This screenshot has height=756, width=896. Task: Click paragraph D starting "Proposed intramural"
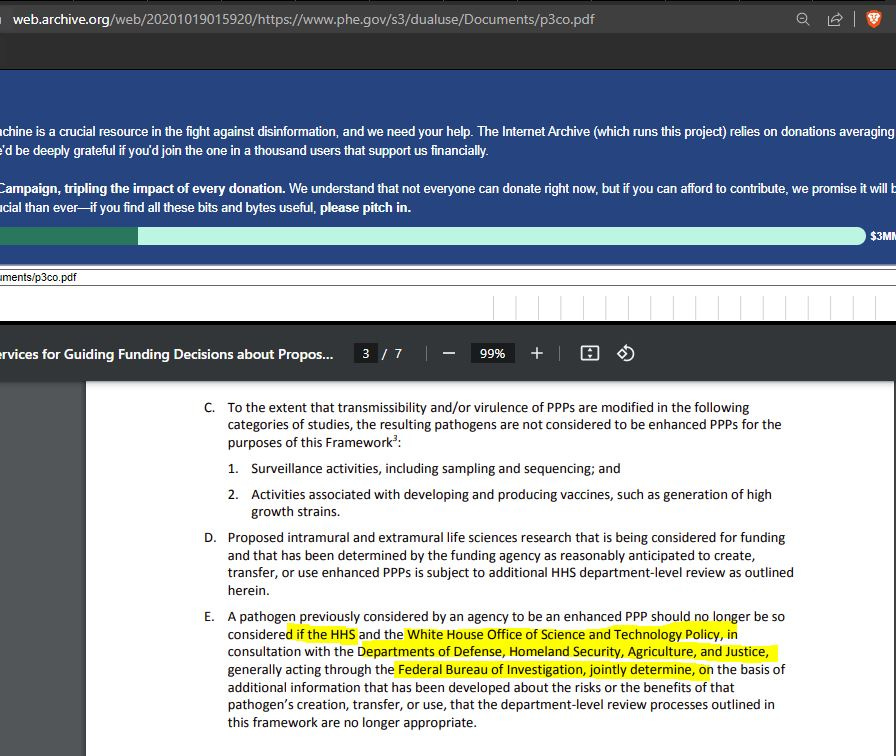coord(510,564)
